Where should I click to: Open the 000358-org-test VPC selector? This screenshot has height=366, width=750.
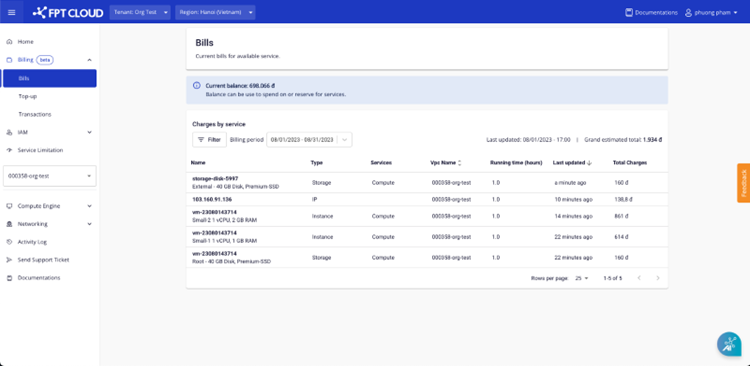coord(50,176)
